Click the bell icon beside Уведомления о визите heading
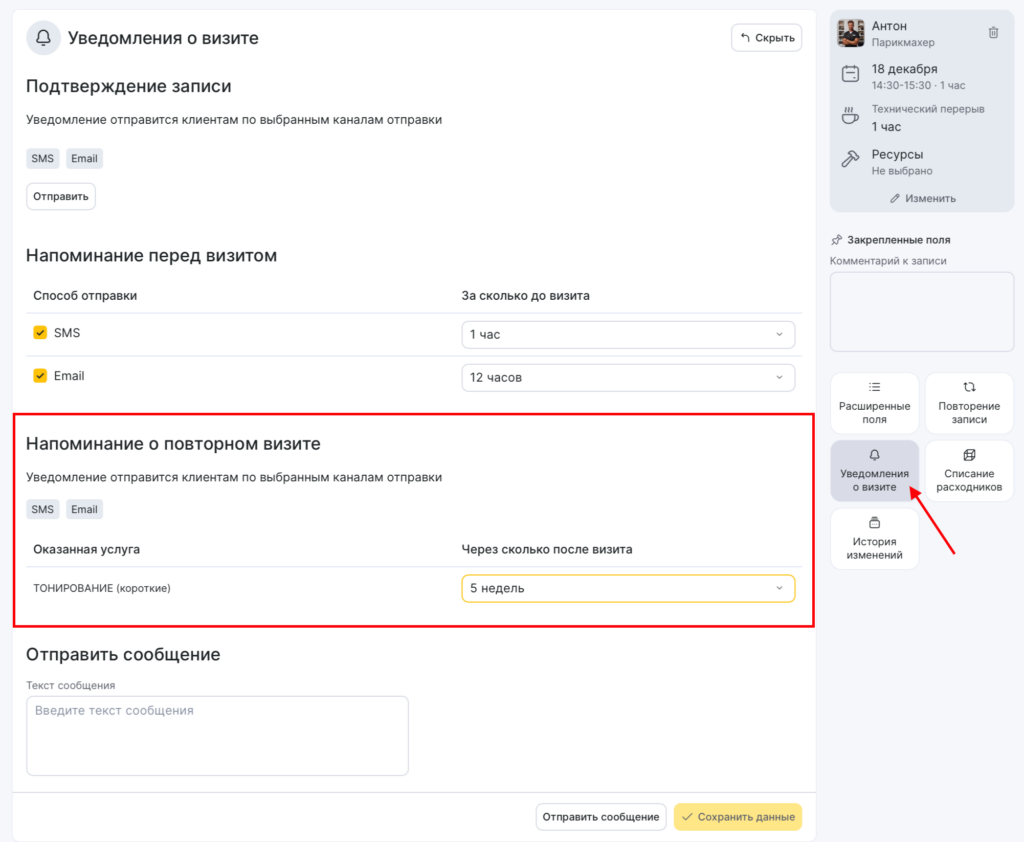Viewport: 1024px width, 842px height. click(x=43, y=38)
